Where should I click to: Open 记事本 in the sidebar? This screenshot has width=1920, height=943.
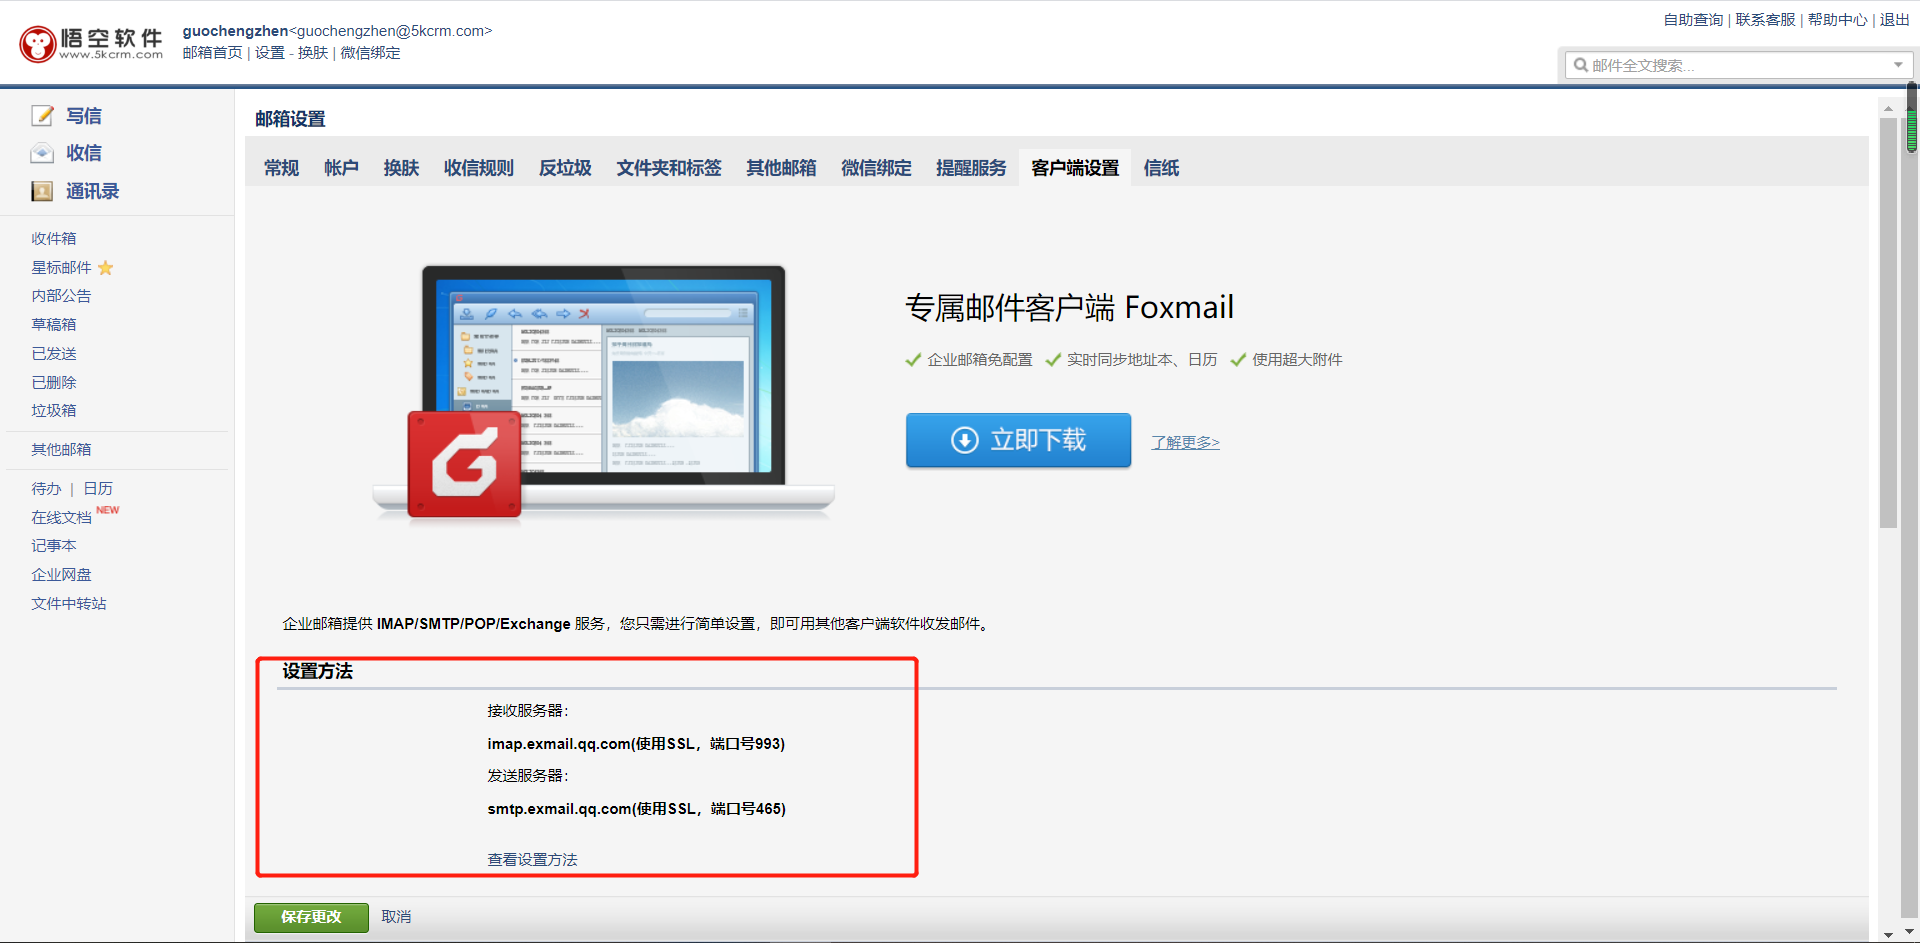click(54, 546)
